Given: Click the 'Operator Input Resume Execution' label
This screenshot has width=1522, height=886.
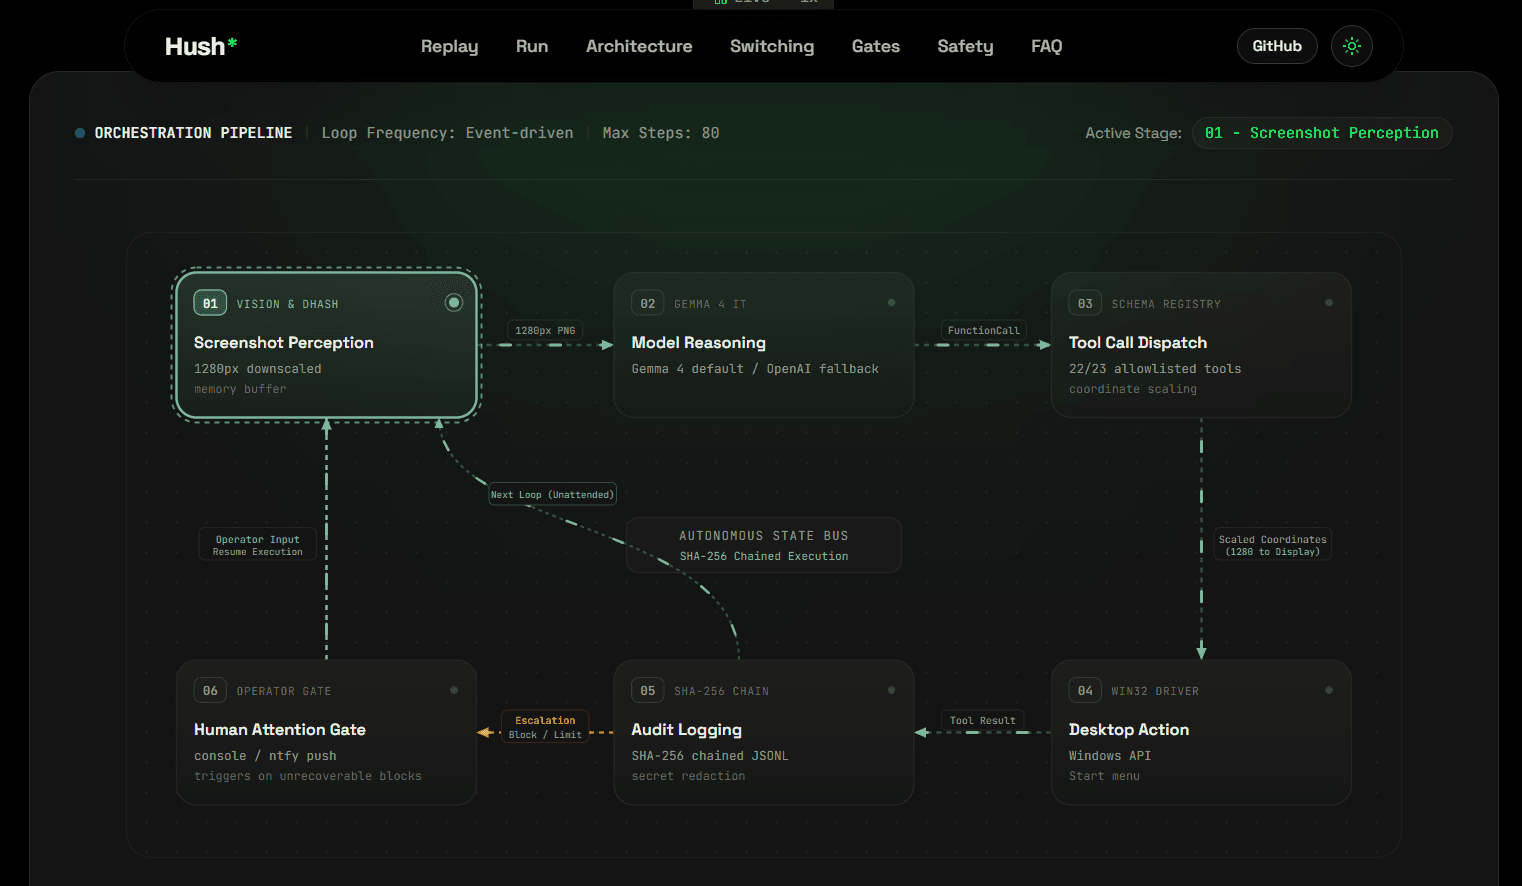Looking at the screenshot, I should 258,545.
